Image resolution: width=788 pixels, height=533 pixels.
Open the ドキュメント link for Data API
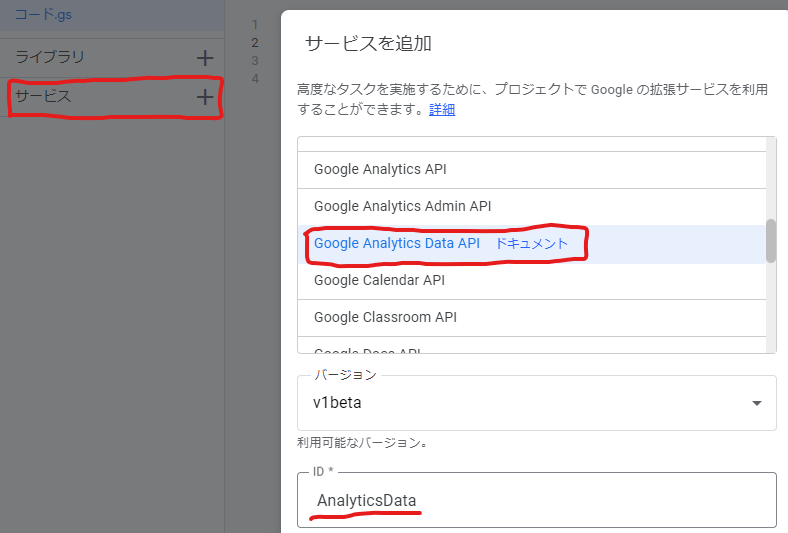(532, 244)
